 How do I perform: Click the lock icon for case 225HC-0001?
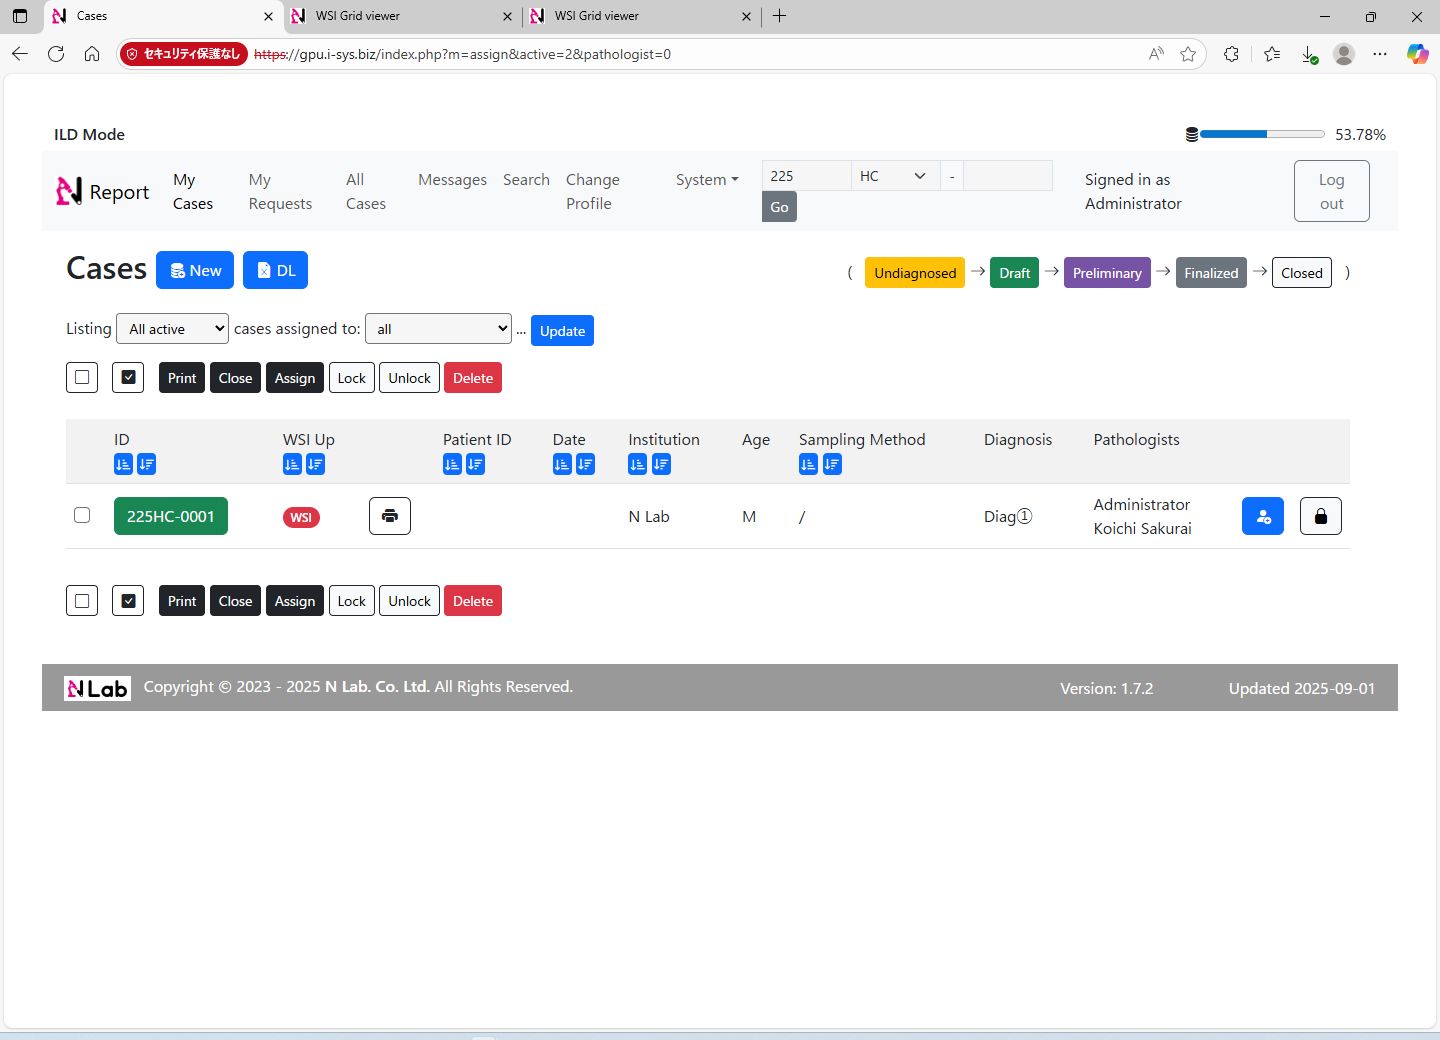[1320, 516]
